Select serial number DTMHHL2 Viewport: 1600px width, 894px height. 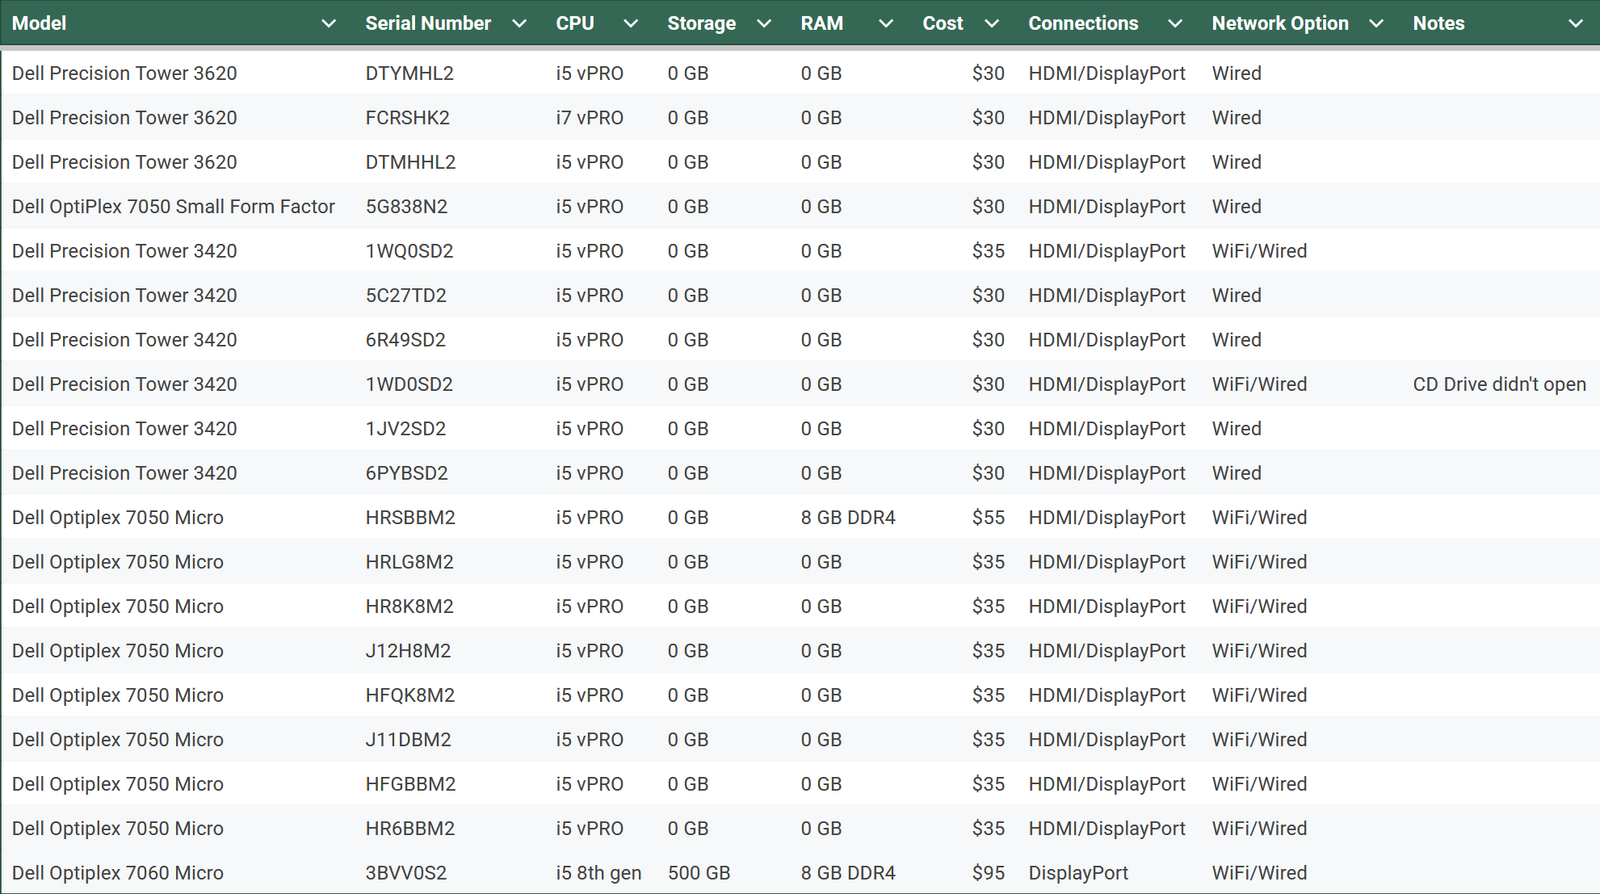pyautogui.click(x=411, y=162)
